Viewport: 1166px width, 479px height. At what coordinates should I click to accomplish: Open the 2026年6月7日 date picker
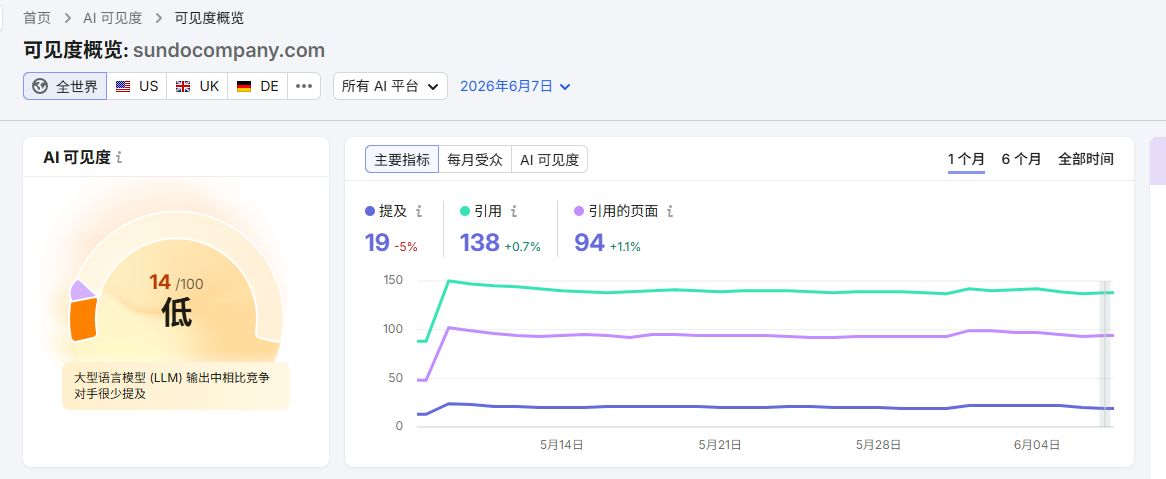pos(515,86)
